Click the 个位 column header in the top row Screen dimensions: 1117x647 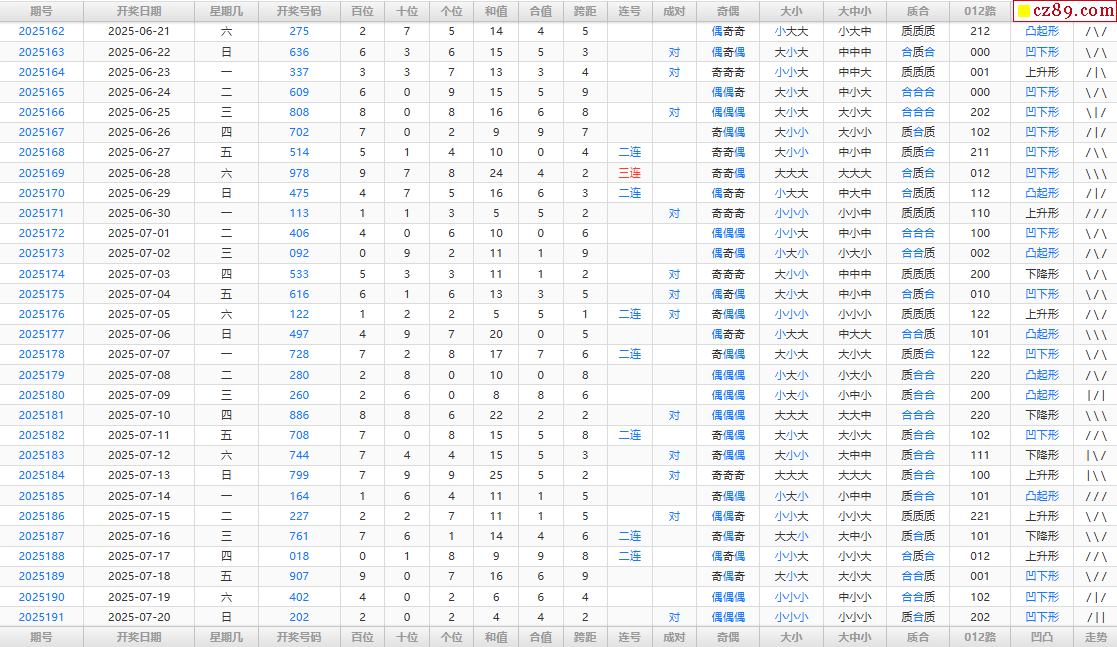(452, 11)
